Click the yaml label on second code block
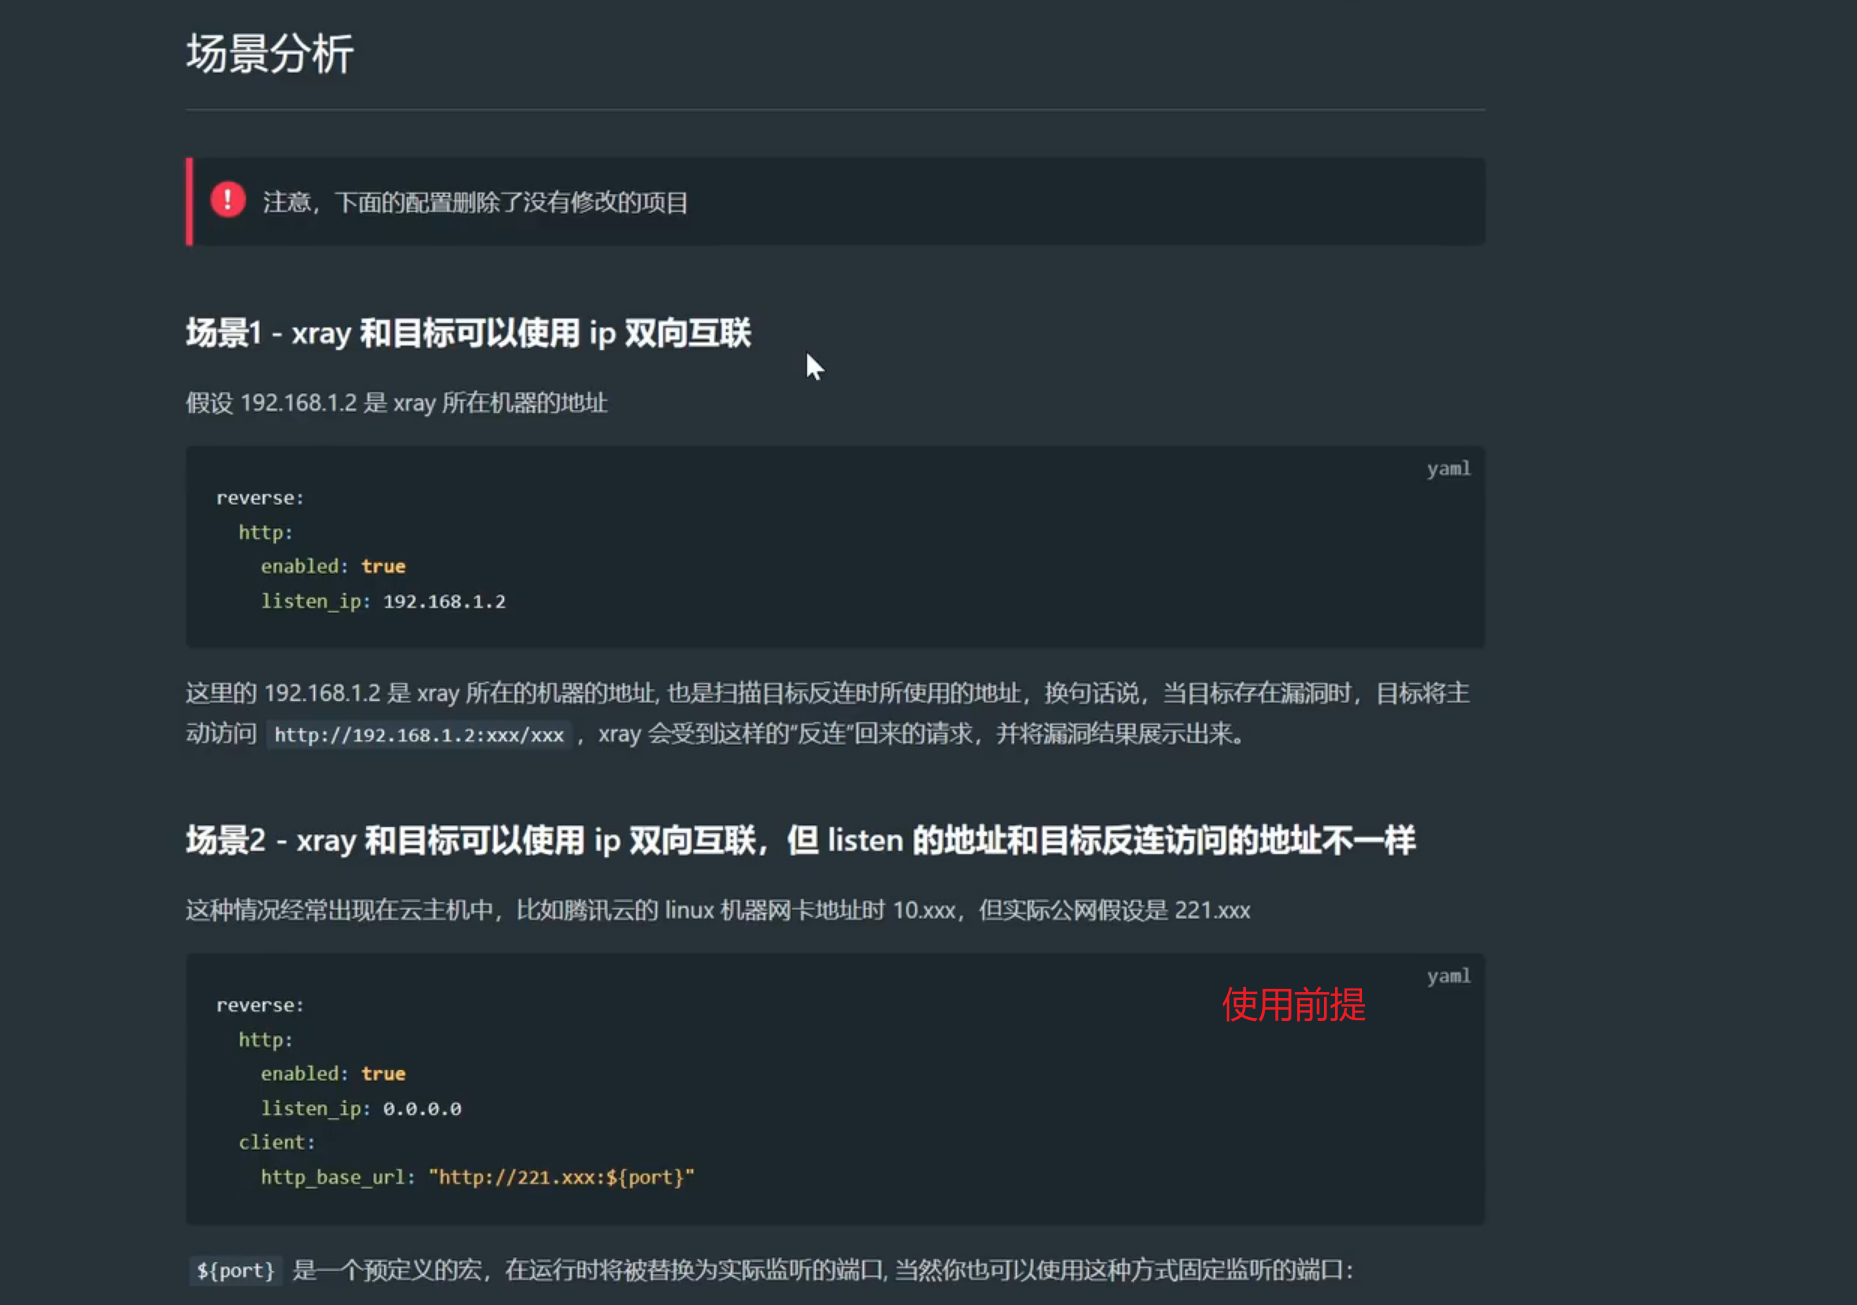Screen dimensions: 1857x1305 tap(1447, 976)
